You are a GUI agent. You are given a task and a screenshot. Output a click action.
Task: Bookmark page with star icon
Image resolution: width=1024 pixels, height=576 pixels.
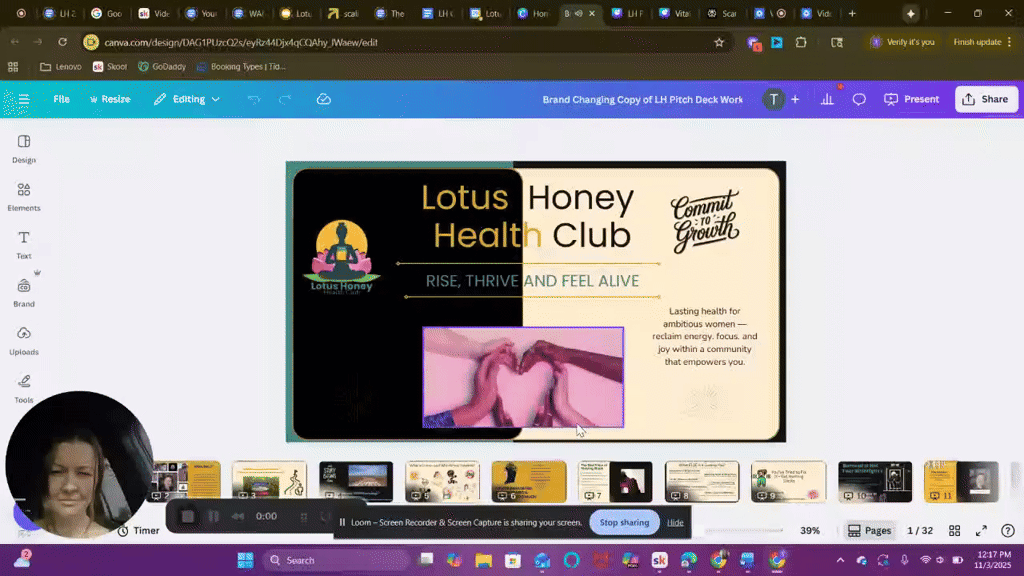pyautogui.click(x=719, y=42)
